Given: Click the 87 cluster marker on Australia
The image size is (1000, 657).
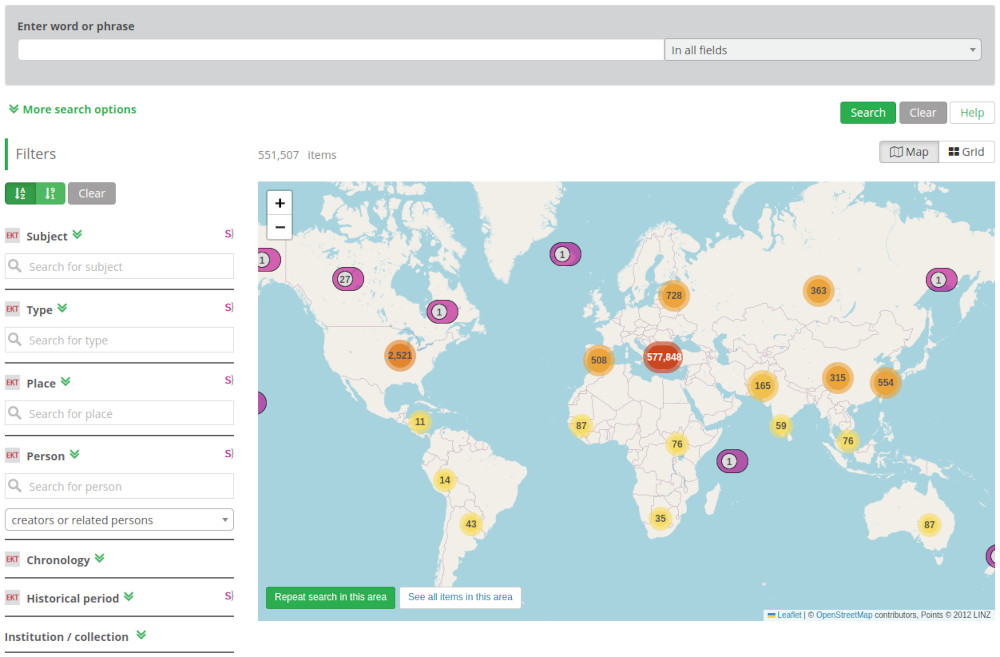Looking at the screenshot, I should 929,525.
